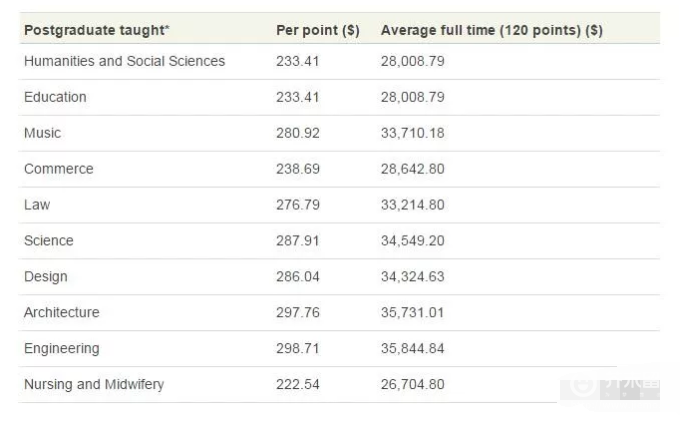Screen dimensions: 688x421
Task: Click the Music row label
Action: pyautogui.click(x=43, y=133)
